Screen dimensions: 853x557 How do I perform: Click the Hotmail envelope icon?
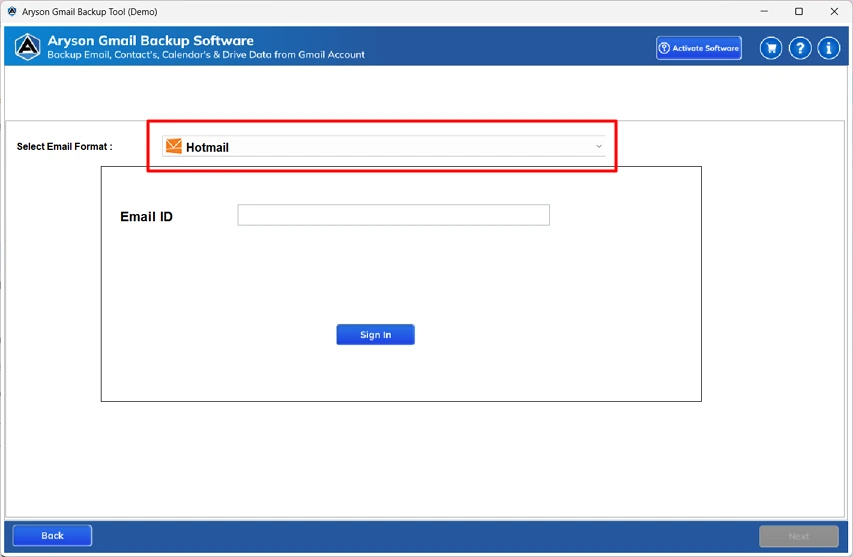174,146
